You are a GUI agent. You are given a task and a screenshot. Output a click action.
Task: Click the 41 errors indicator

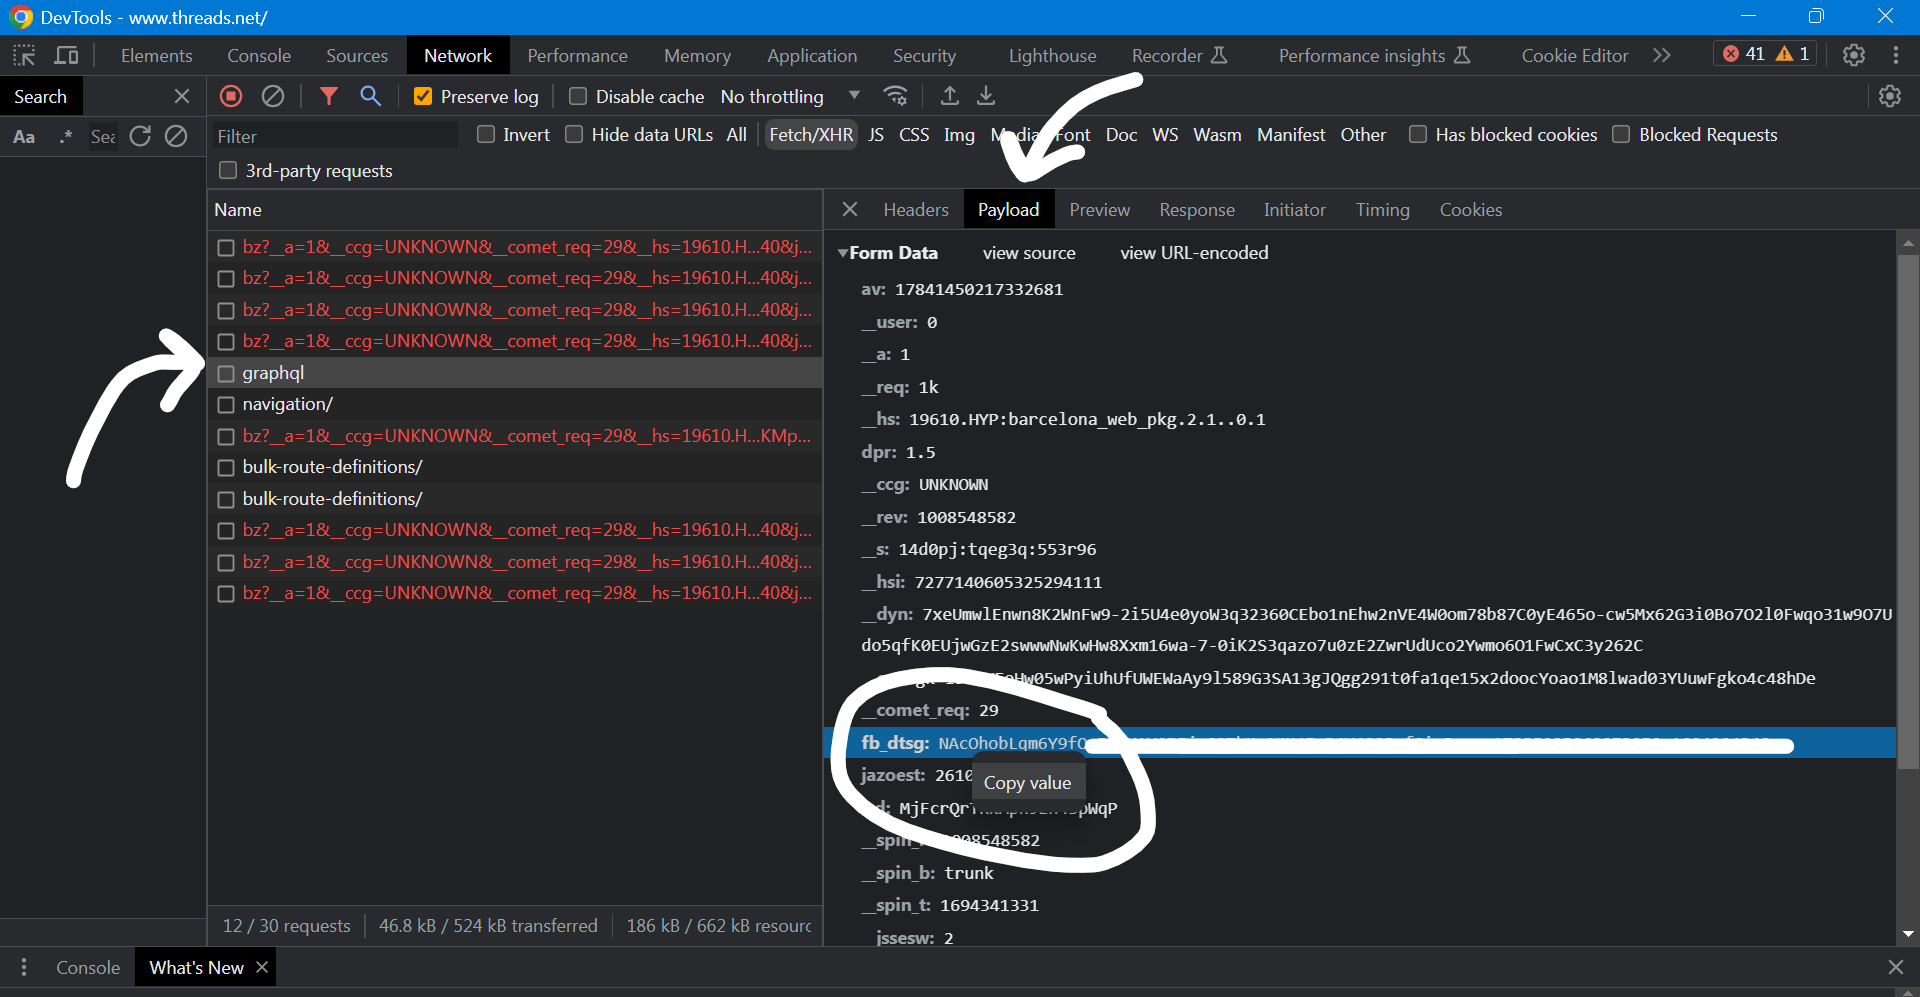[x=1744, y=54]
